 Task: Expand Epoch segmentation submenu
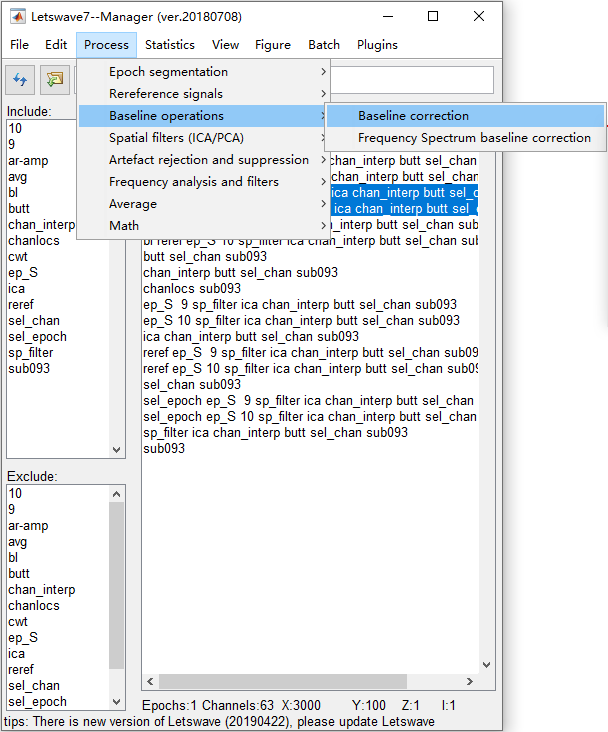204,72
